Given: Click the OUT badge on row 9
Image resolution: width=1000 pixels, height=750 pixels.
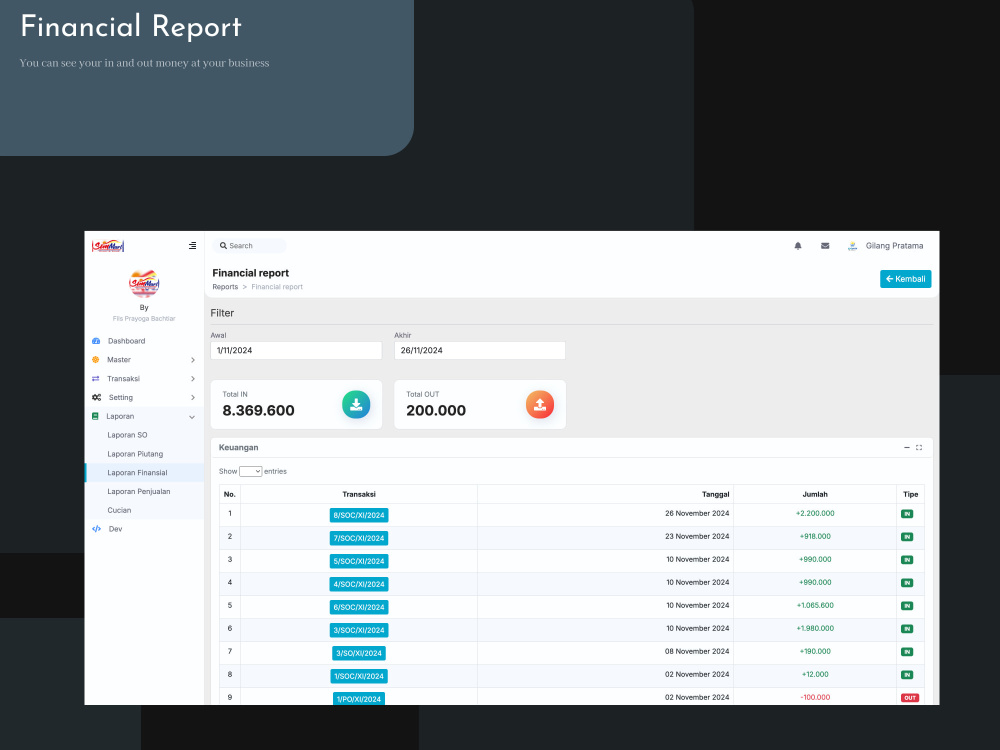Looking at the screenshot, I should click(x=909, y=698).
